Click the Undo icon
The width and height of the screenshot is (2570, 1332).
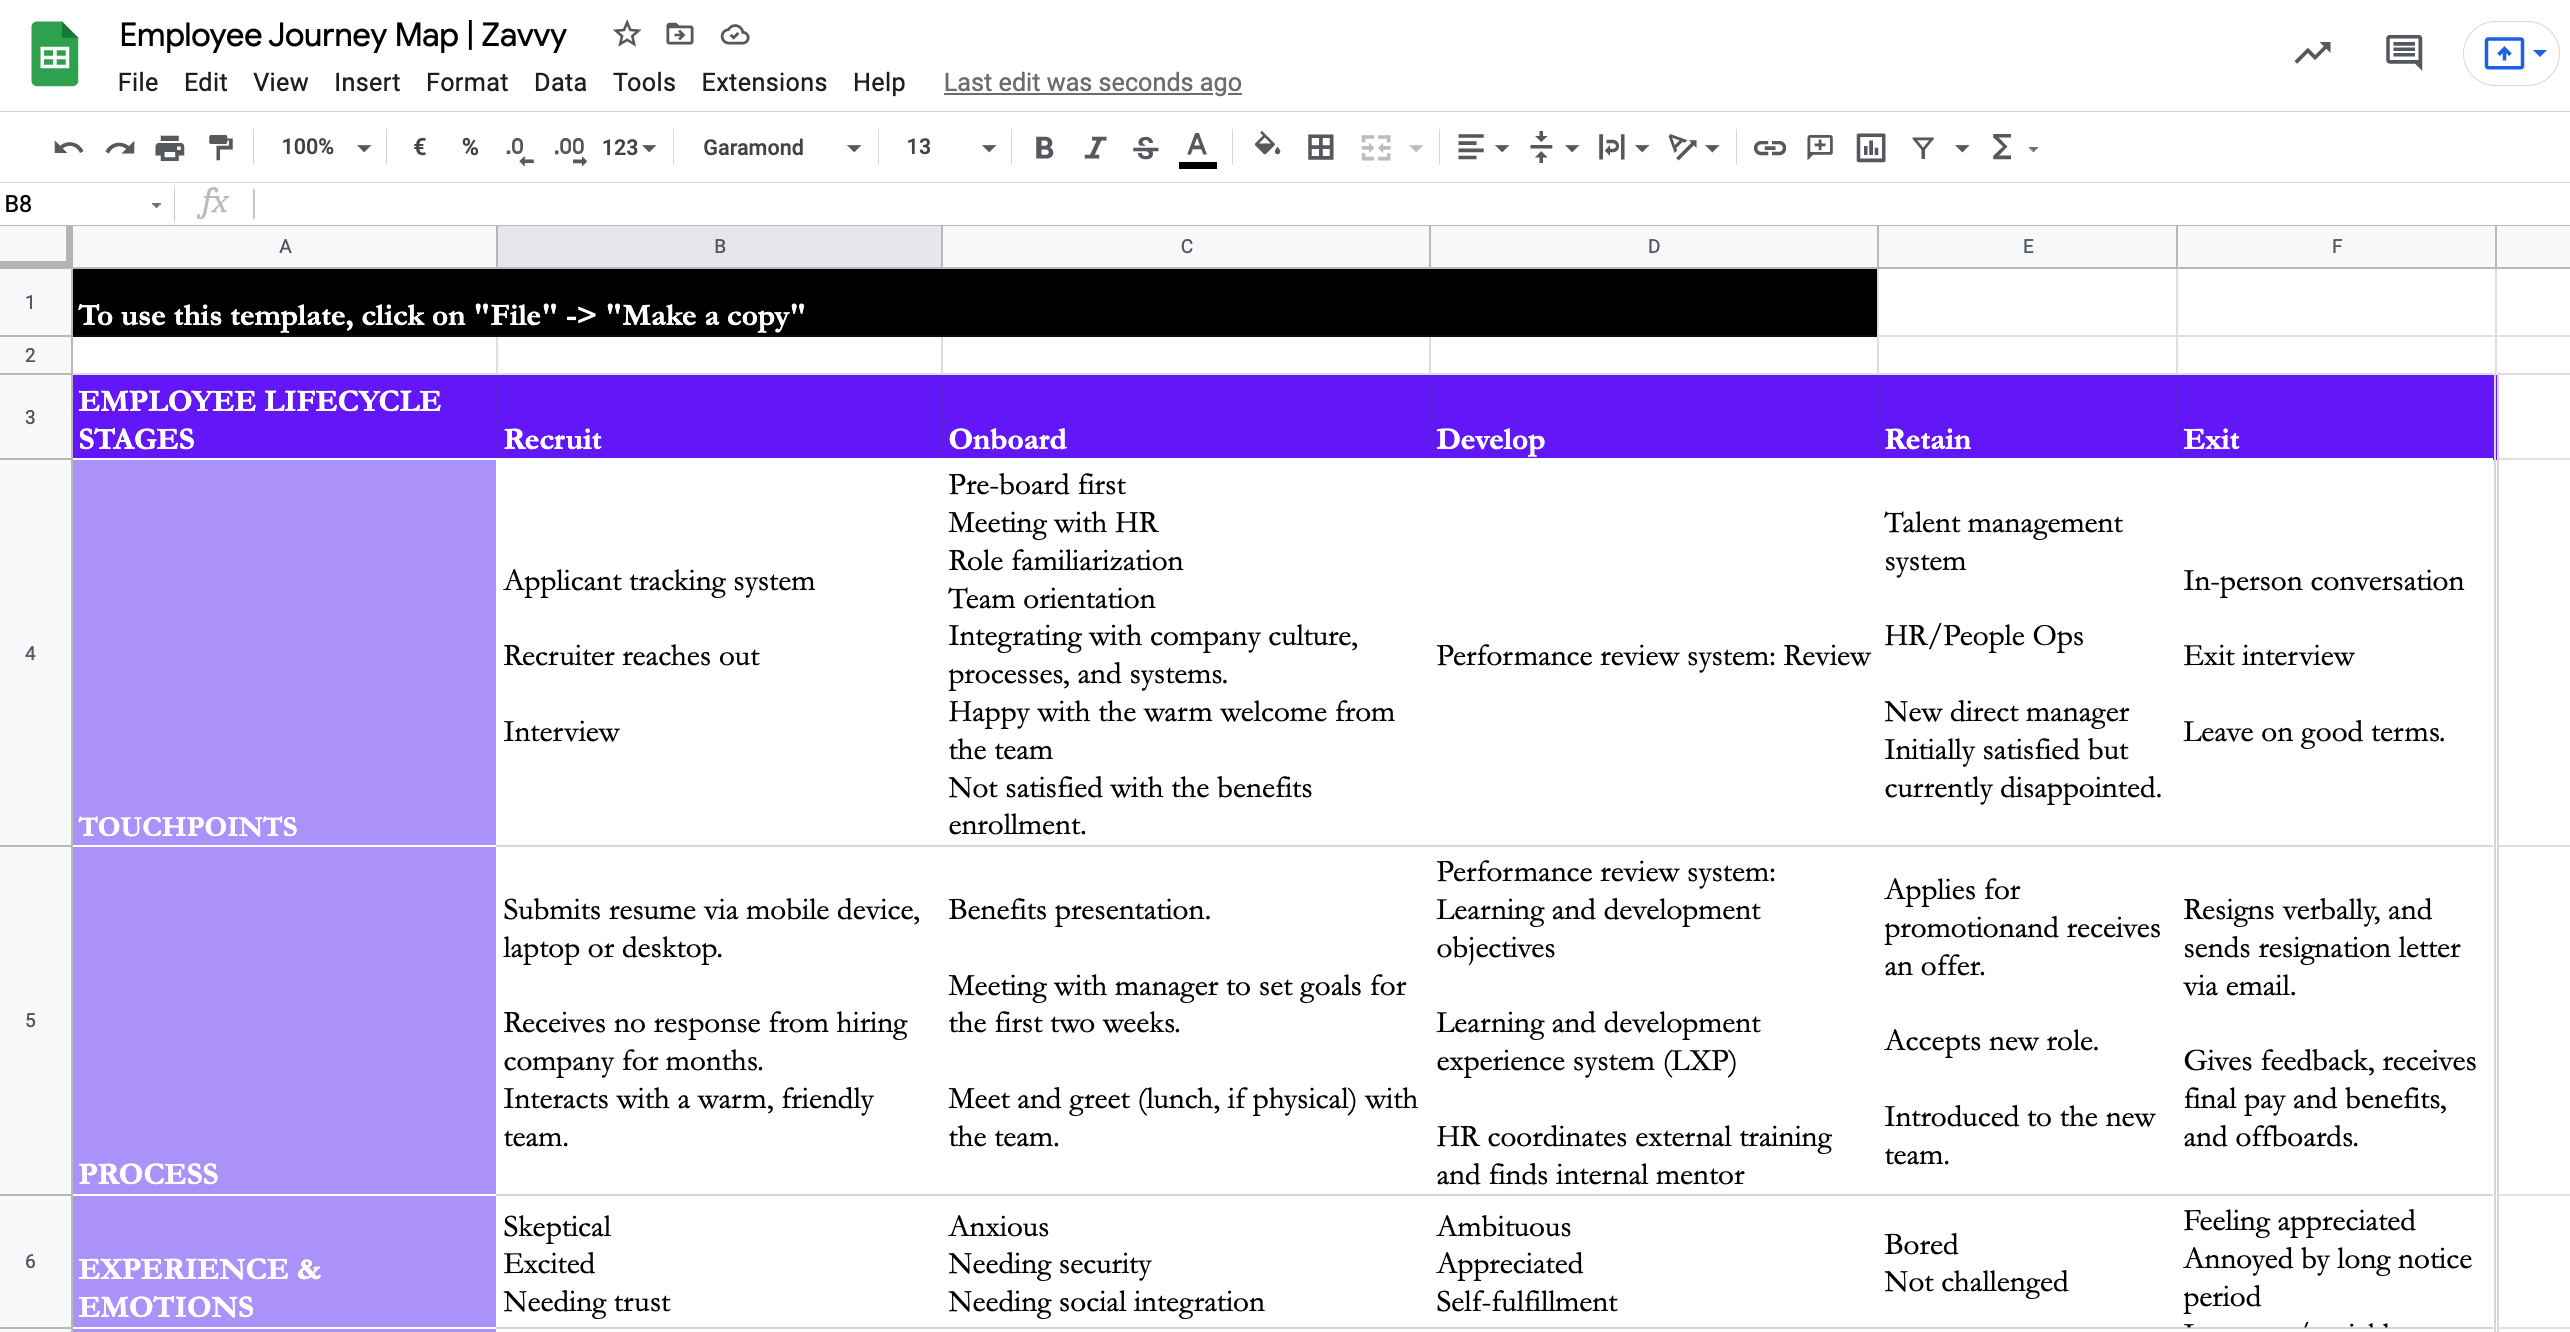(67, 148)
